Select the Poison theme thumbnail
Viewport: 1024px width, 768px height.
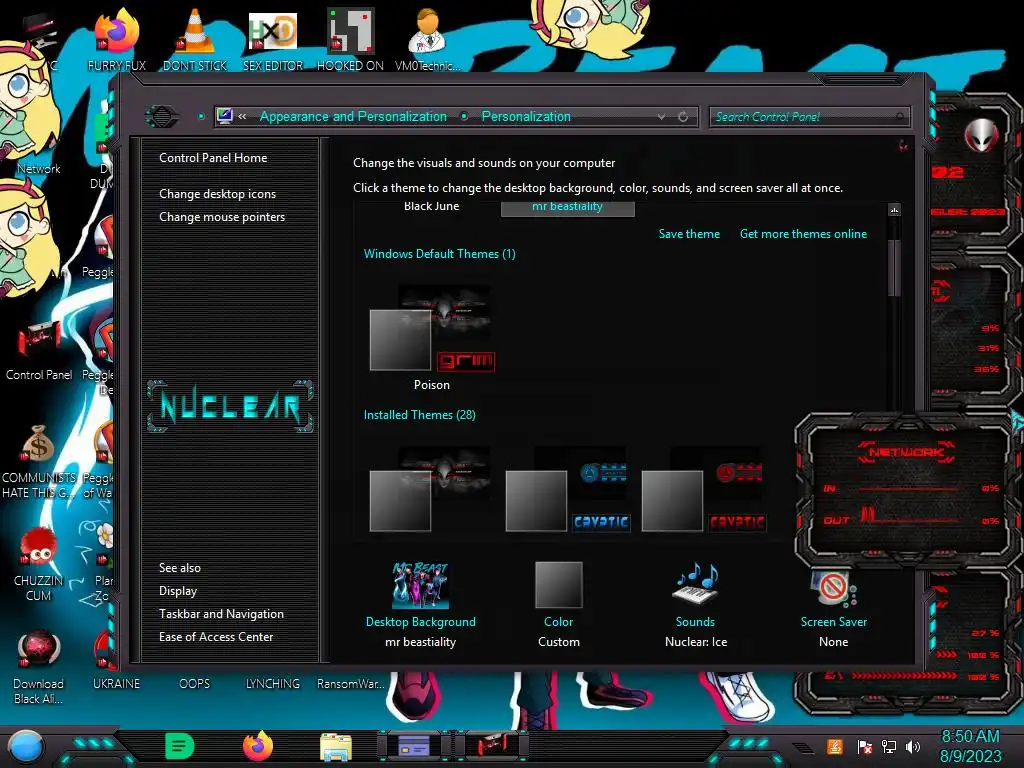click(x=432, y=336)
